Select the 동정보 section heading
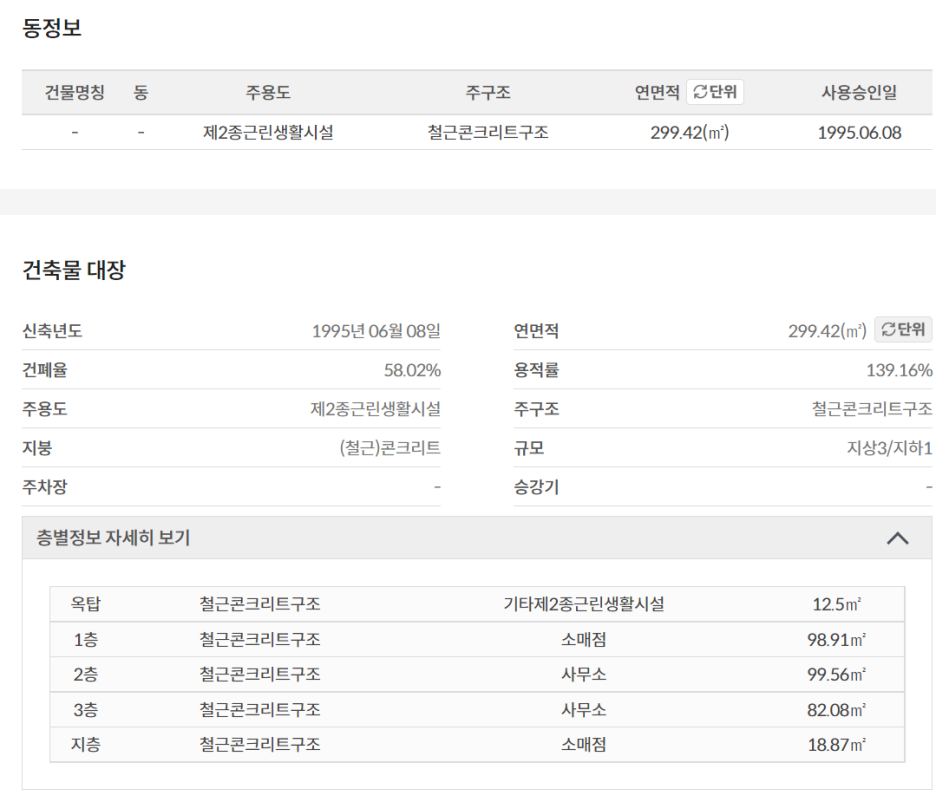The width and height of the screenshot is (936, 802). (x=51, y=27)
